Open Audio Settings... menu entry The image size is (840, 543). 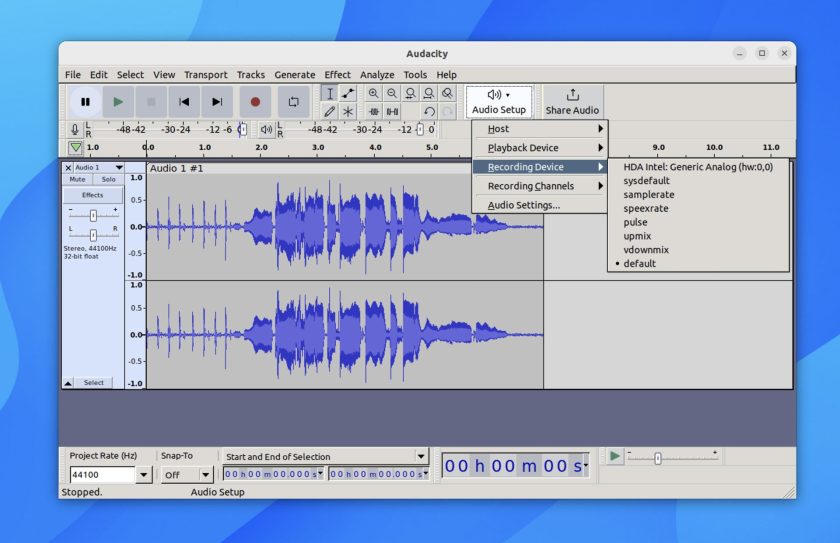540,205
